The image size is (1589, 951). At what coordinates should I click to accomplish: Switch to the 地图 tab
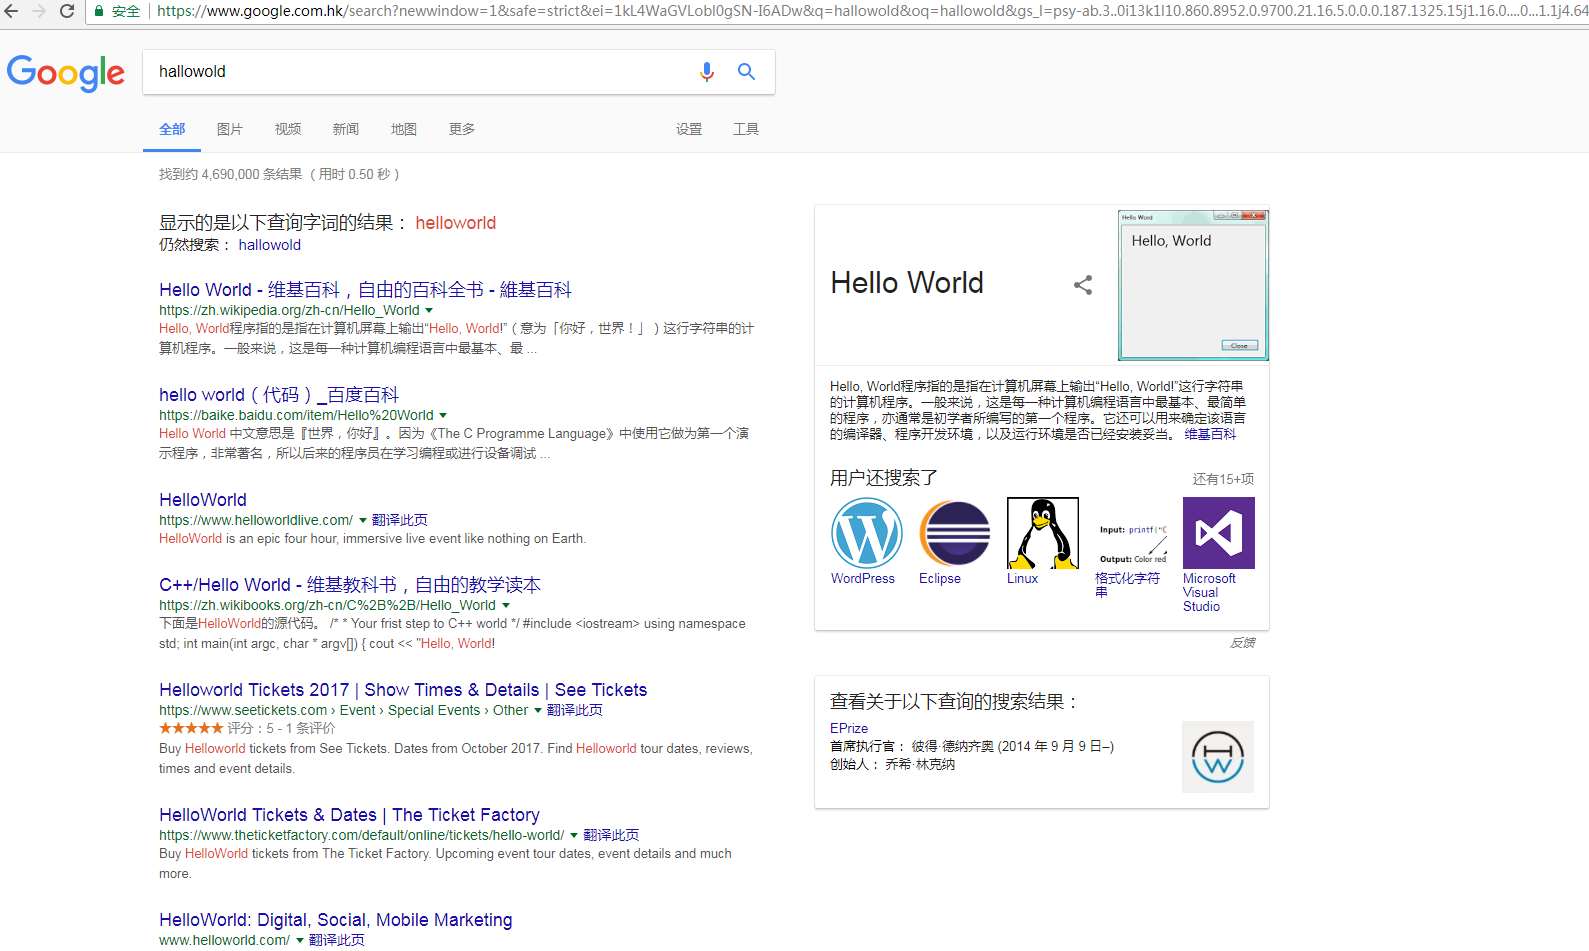(404, 129)
